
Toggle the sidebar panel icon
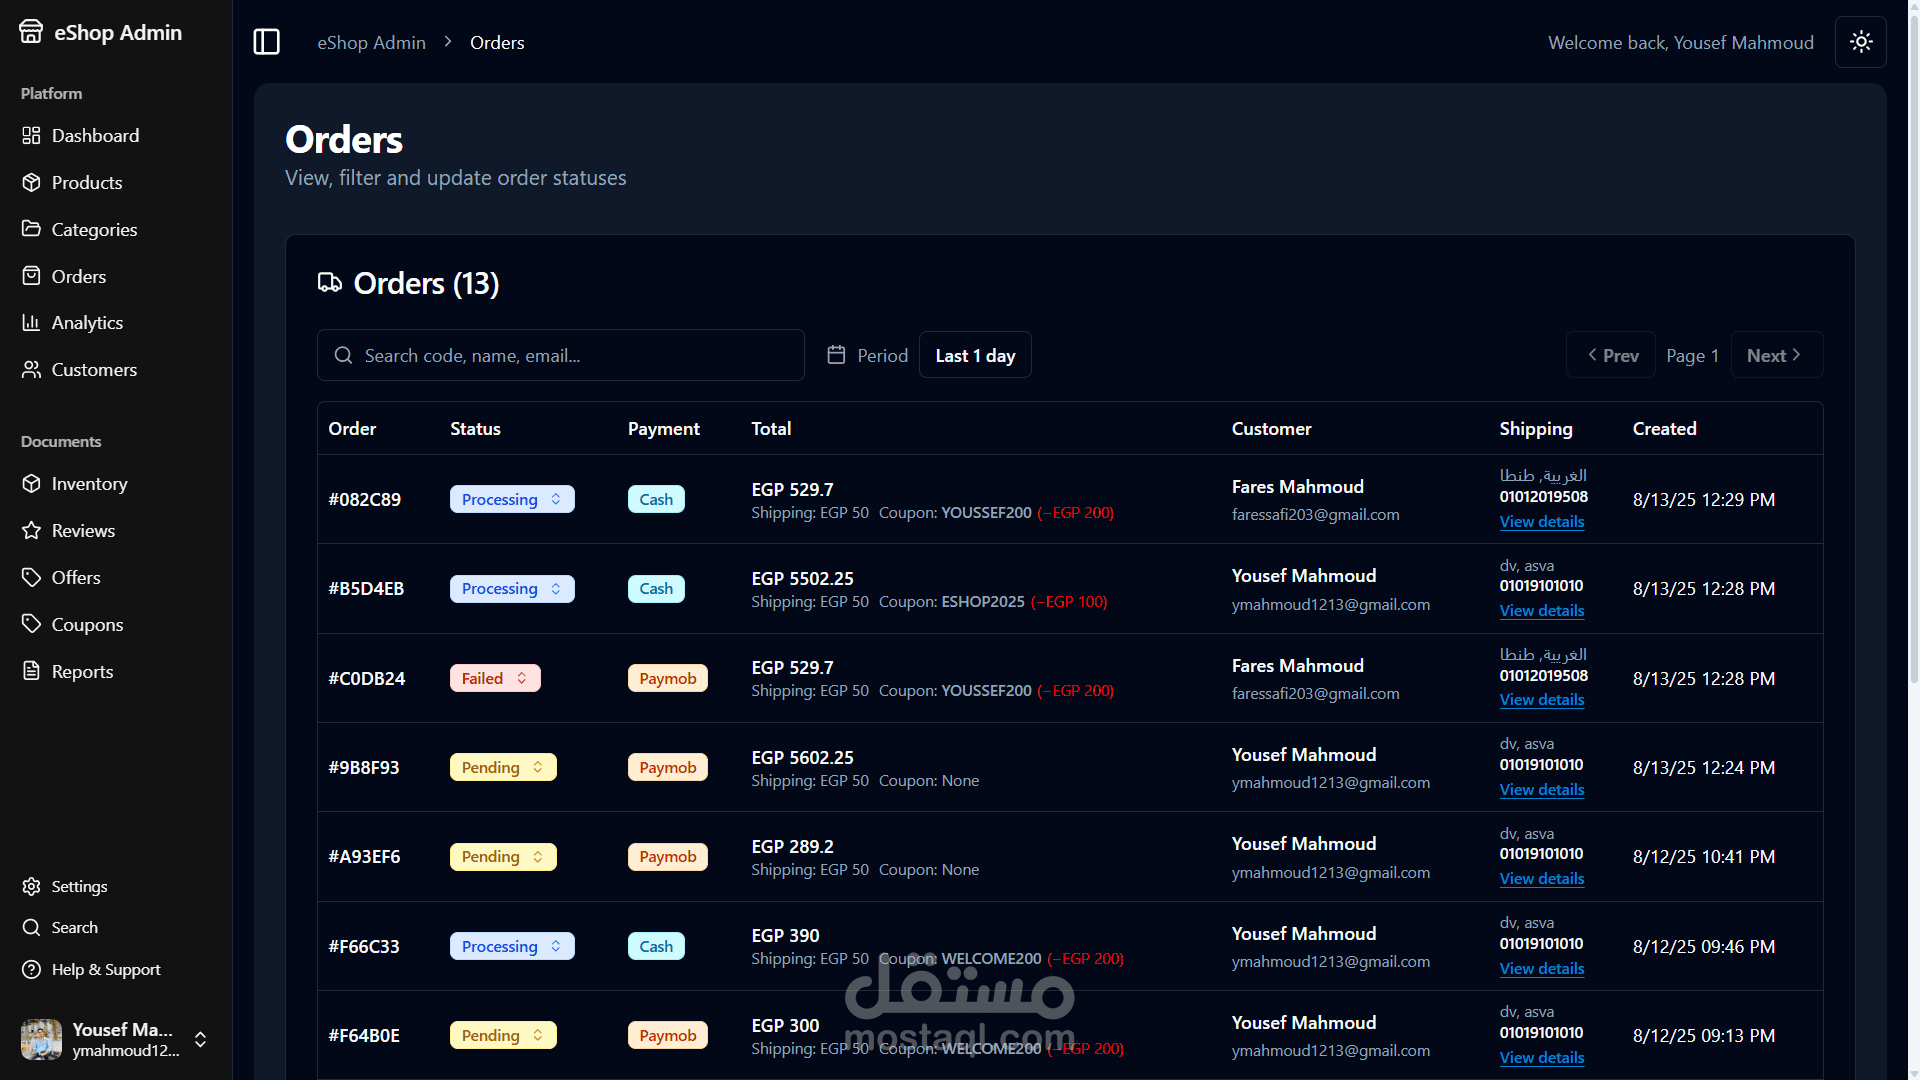(266, 42)
